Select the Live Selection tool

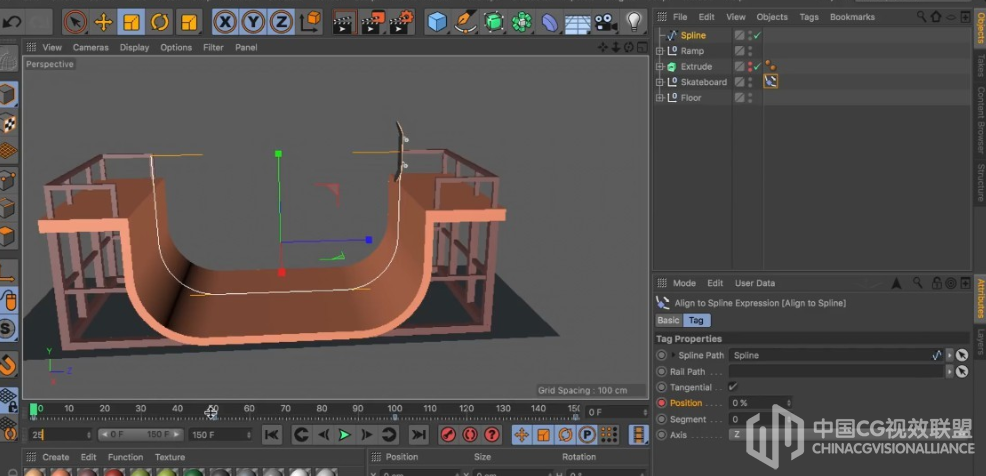75,23
